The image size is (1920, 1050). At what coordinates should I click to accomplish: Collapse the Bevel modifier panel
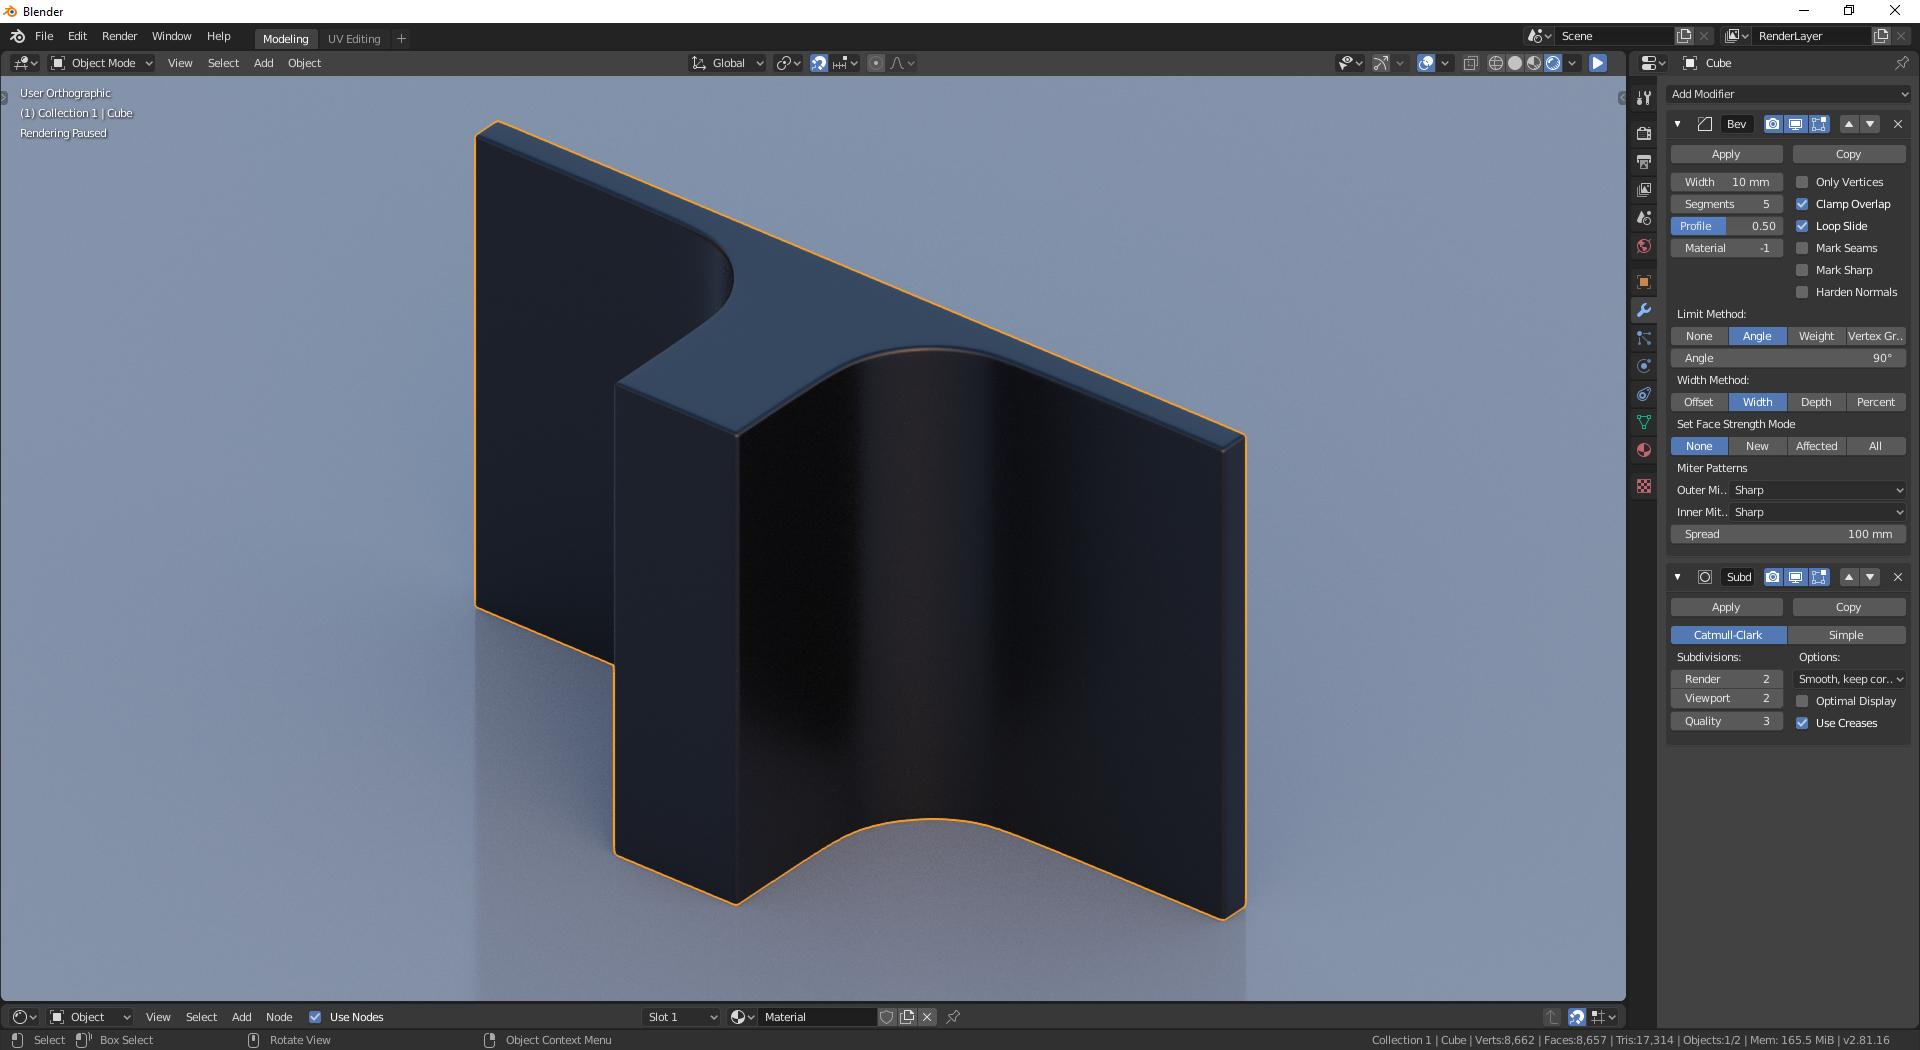coord(1677,124)
